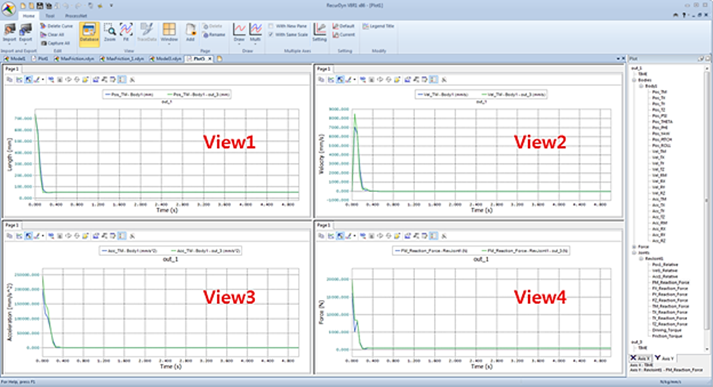Open the Window dropdown in View group
713x387 pixels.
pos(169,33)
